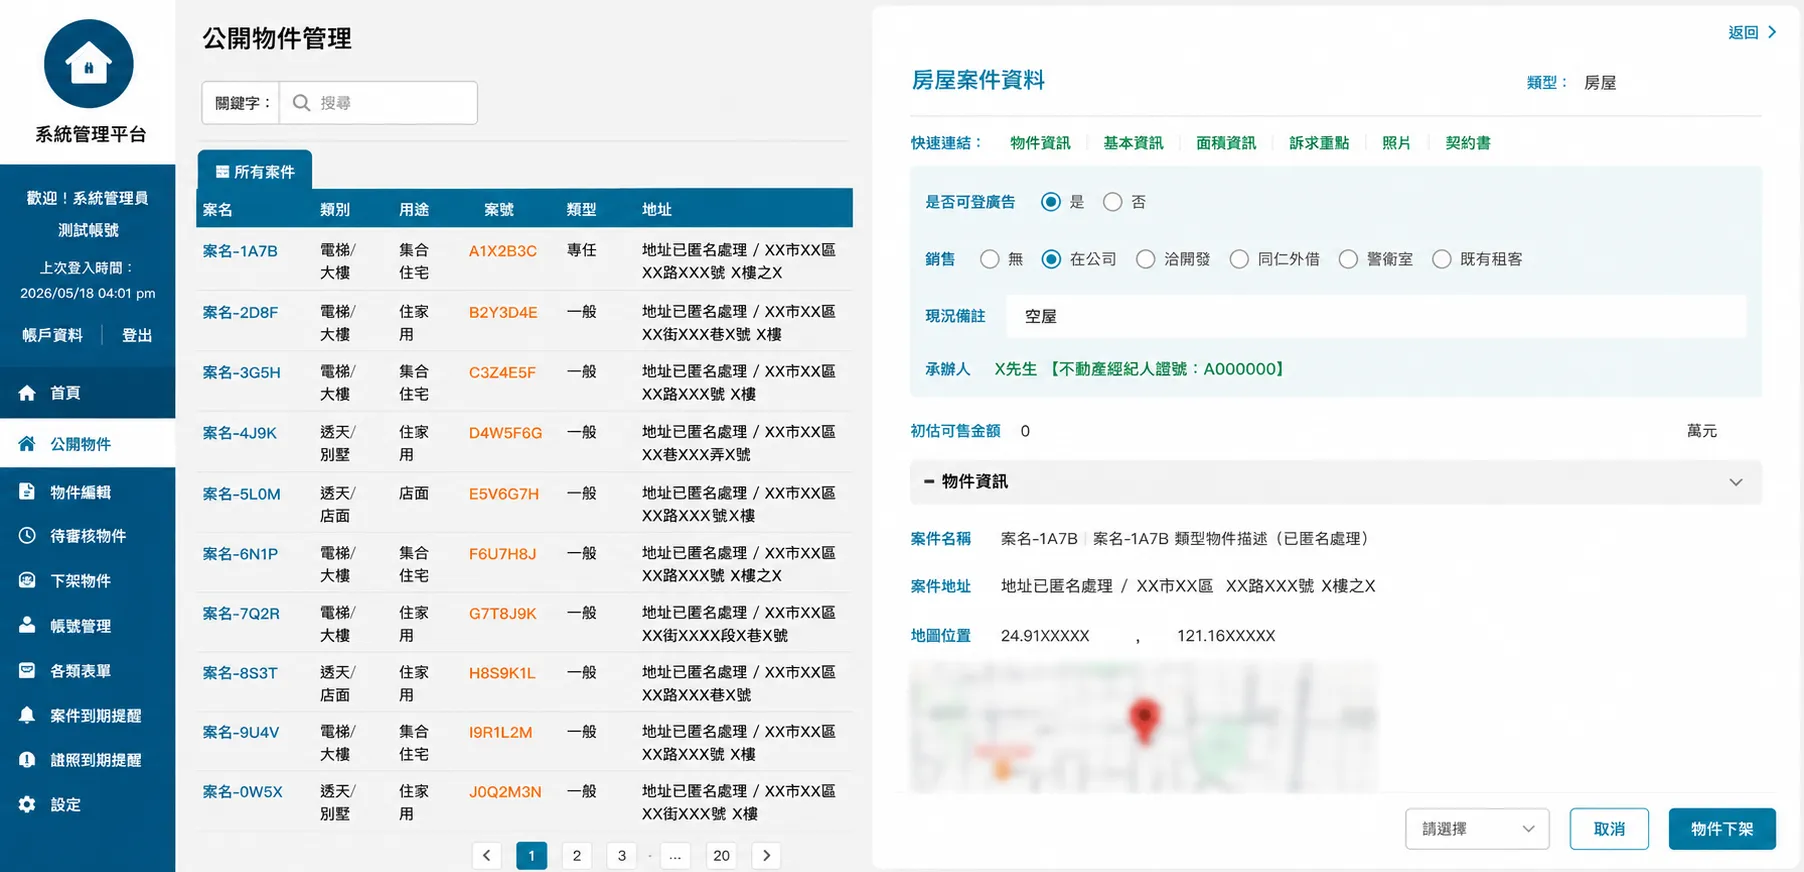Open case link 案名-3G5H
The height and width of the screenshot is (872, 1804).
point(242,372)
